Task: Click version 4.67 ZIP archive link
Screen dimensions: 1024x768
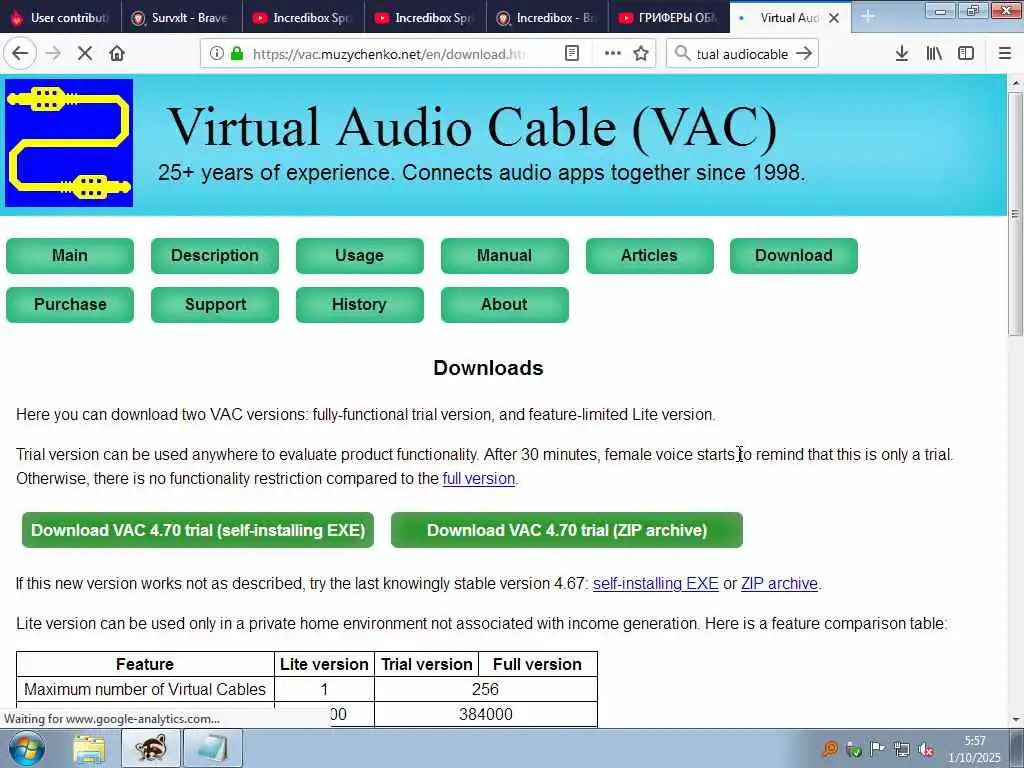Action: [779, 584]
